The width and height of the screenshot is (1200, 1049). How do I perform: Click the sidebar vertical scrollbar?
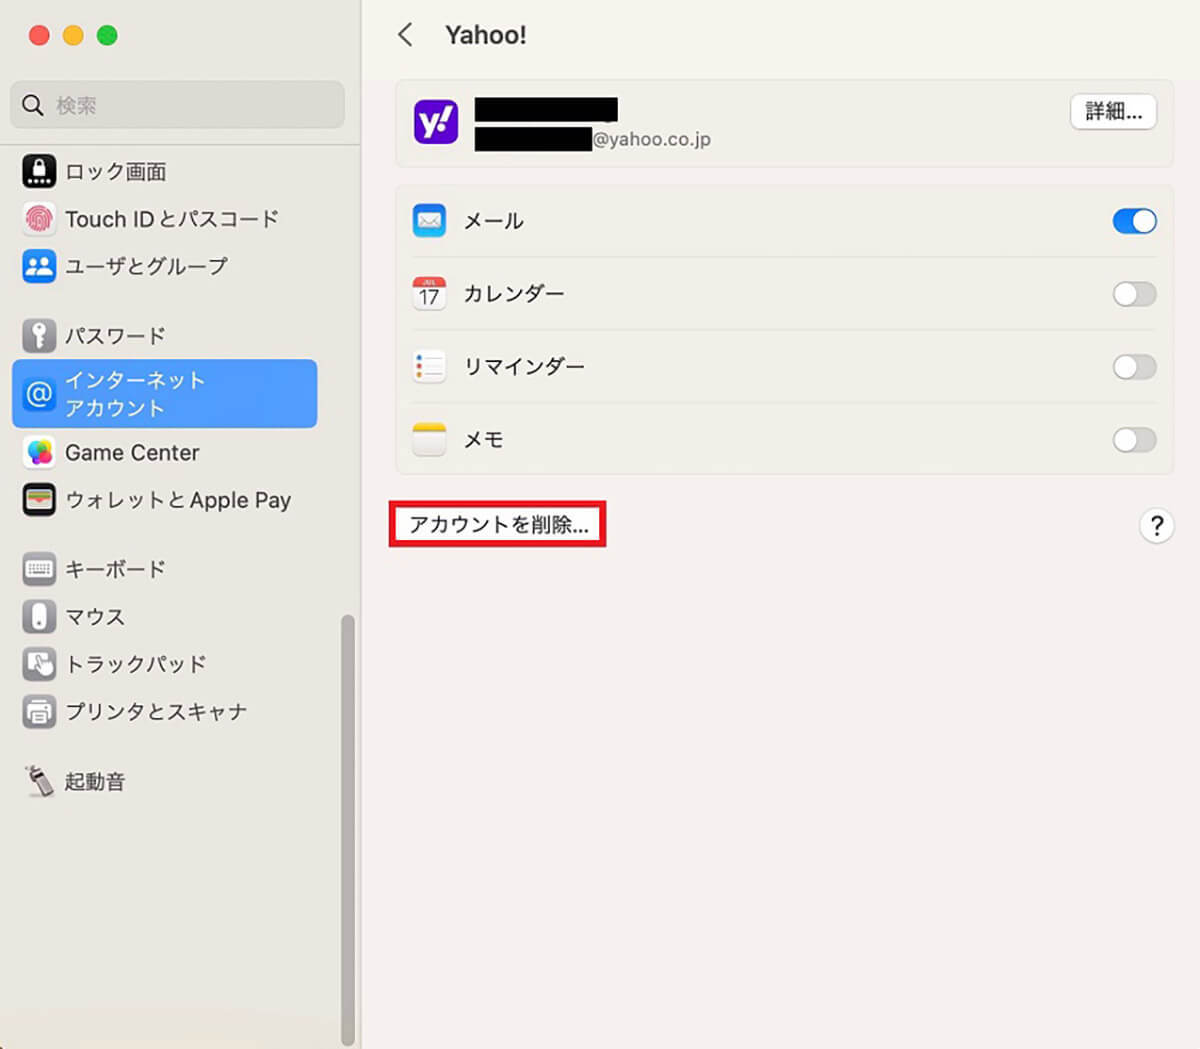click(348, 830)
